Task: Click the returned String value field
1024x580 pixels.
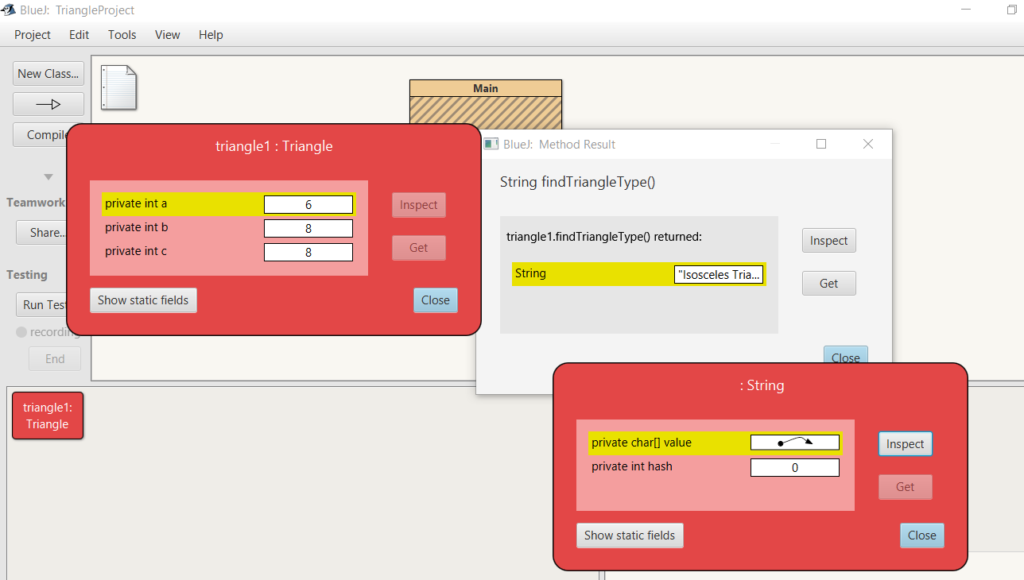Action: (718, 274)
